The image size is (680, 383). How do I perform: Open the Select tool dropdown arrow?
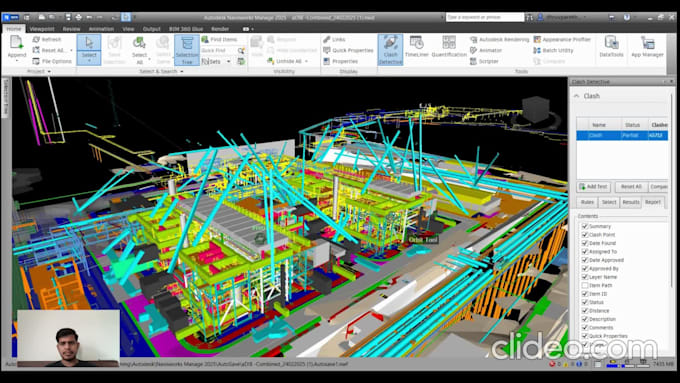(x=89, y=60)
